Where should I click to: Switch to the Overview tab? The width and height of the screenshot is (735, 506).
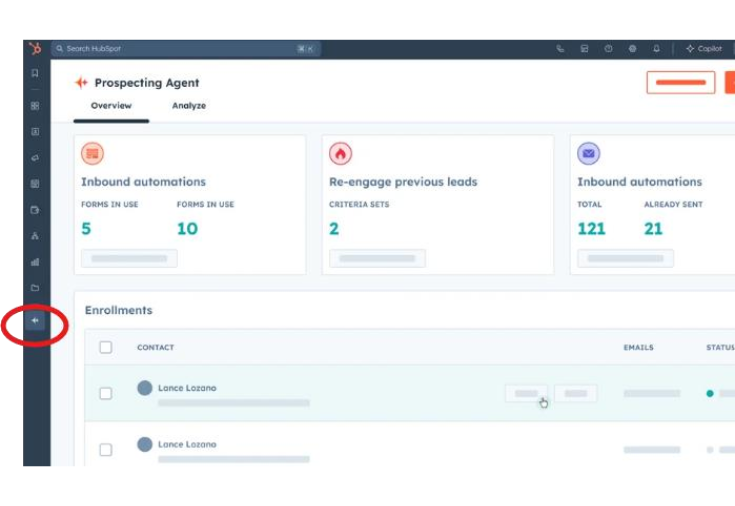(111, 106)
